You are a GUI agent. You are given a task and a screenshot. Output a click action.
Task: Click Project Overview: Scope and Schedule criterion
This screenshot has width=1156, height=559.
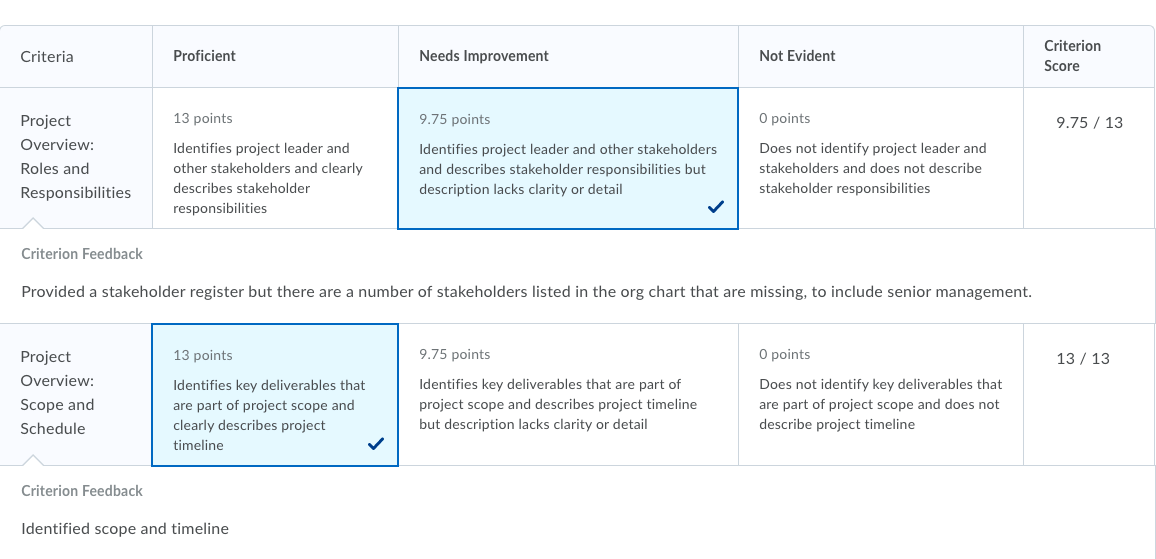[x=58, y=392]
